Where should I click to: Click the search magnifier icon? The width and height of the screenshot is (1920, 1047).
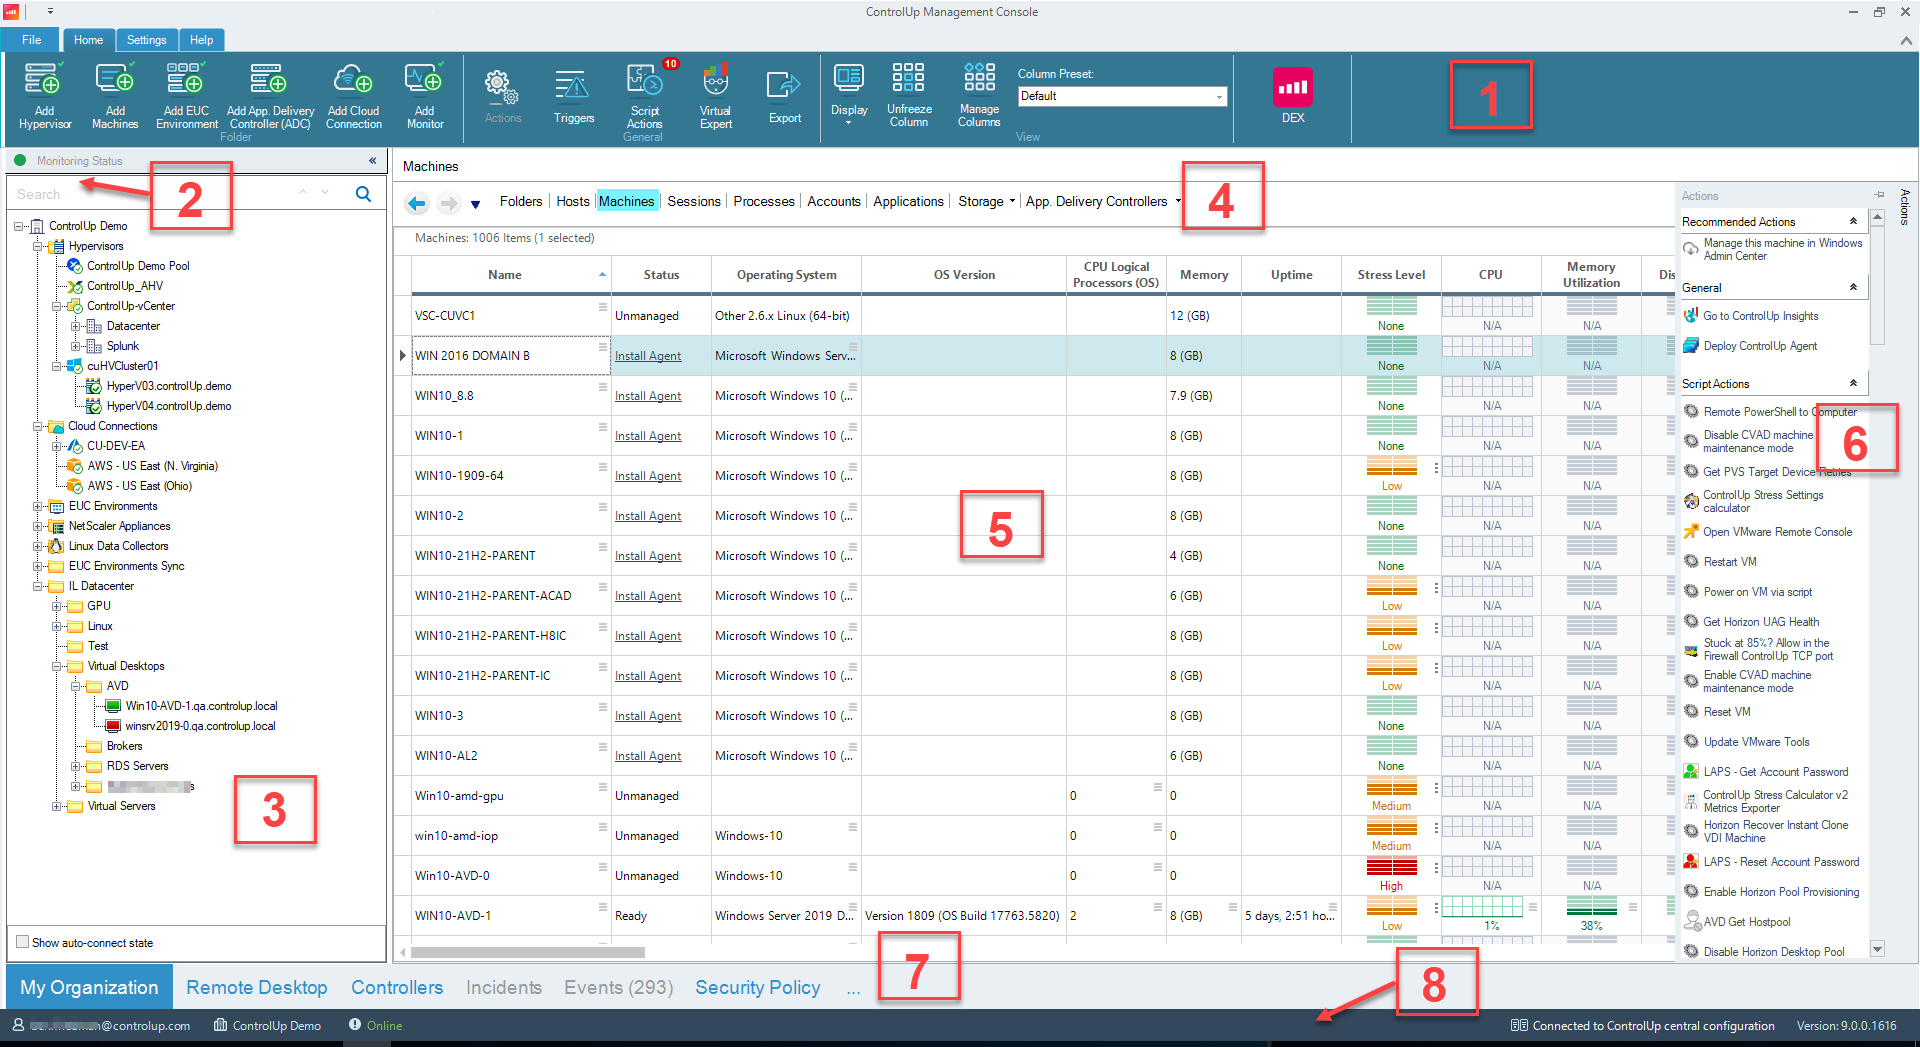(x=364, y=193)
